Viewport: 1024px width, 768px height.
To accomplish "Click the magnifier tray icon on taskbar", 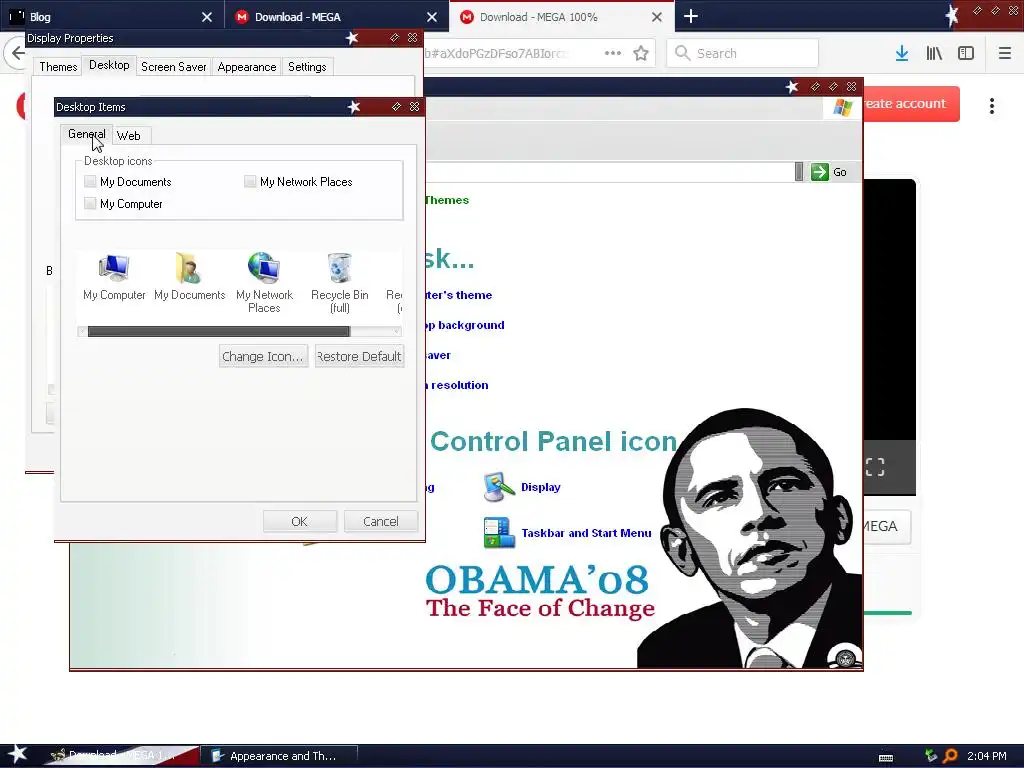I will tap(950, 756).
